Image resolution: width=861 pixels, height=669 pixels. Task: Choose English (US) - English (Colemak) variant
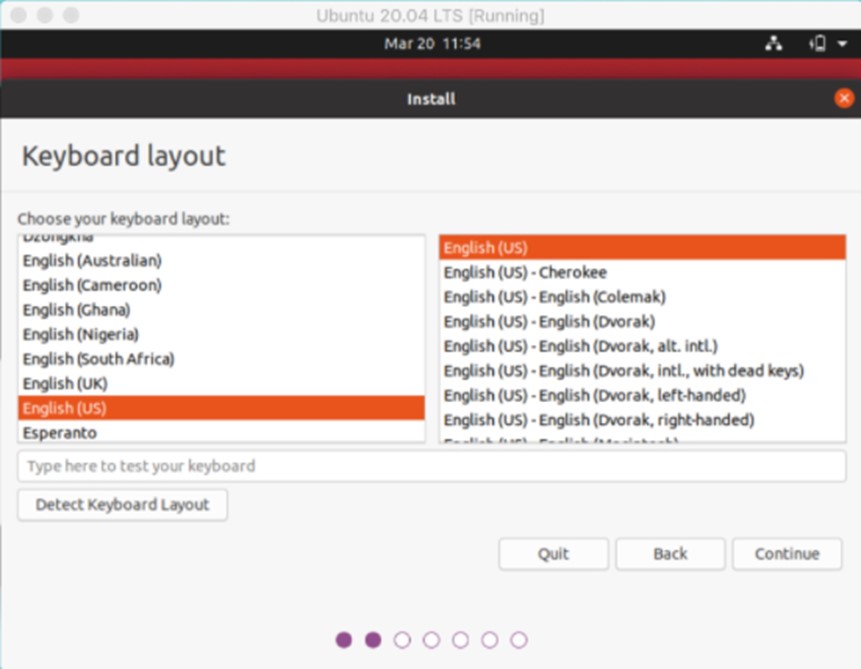coord(642,297)
